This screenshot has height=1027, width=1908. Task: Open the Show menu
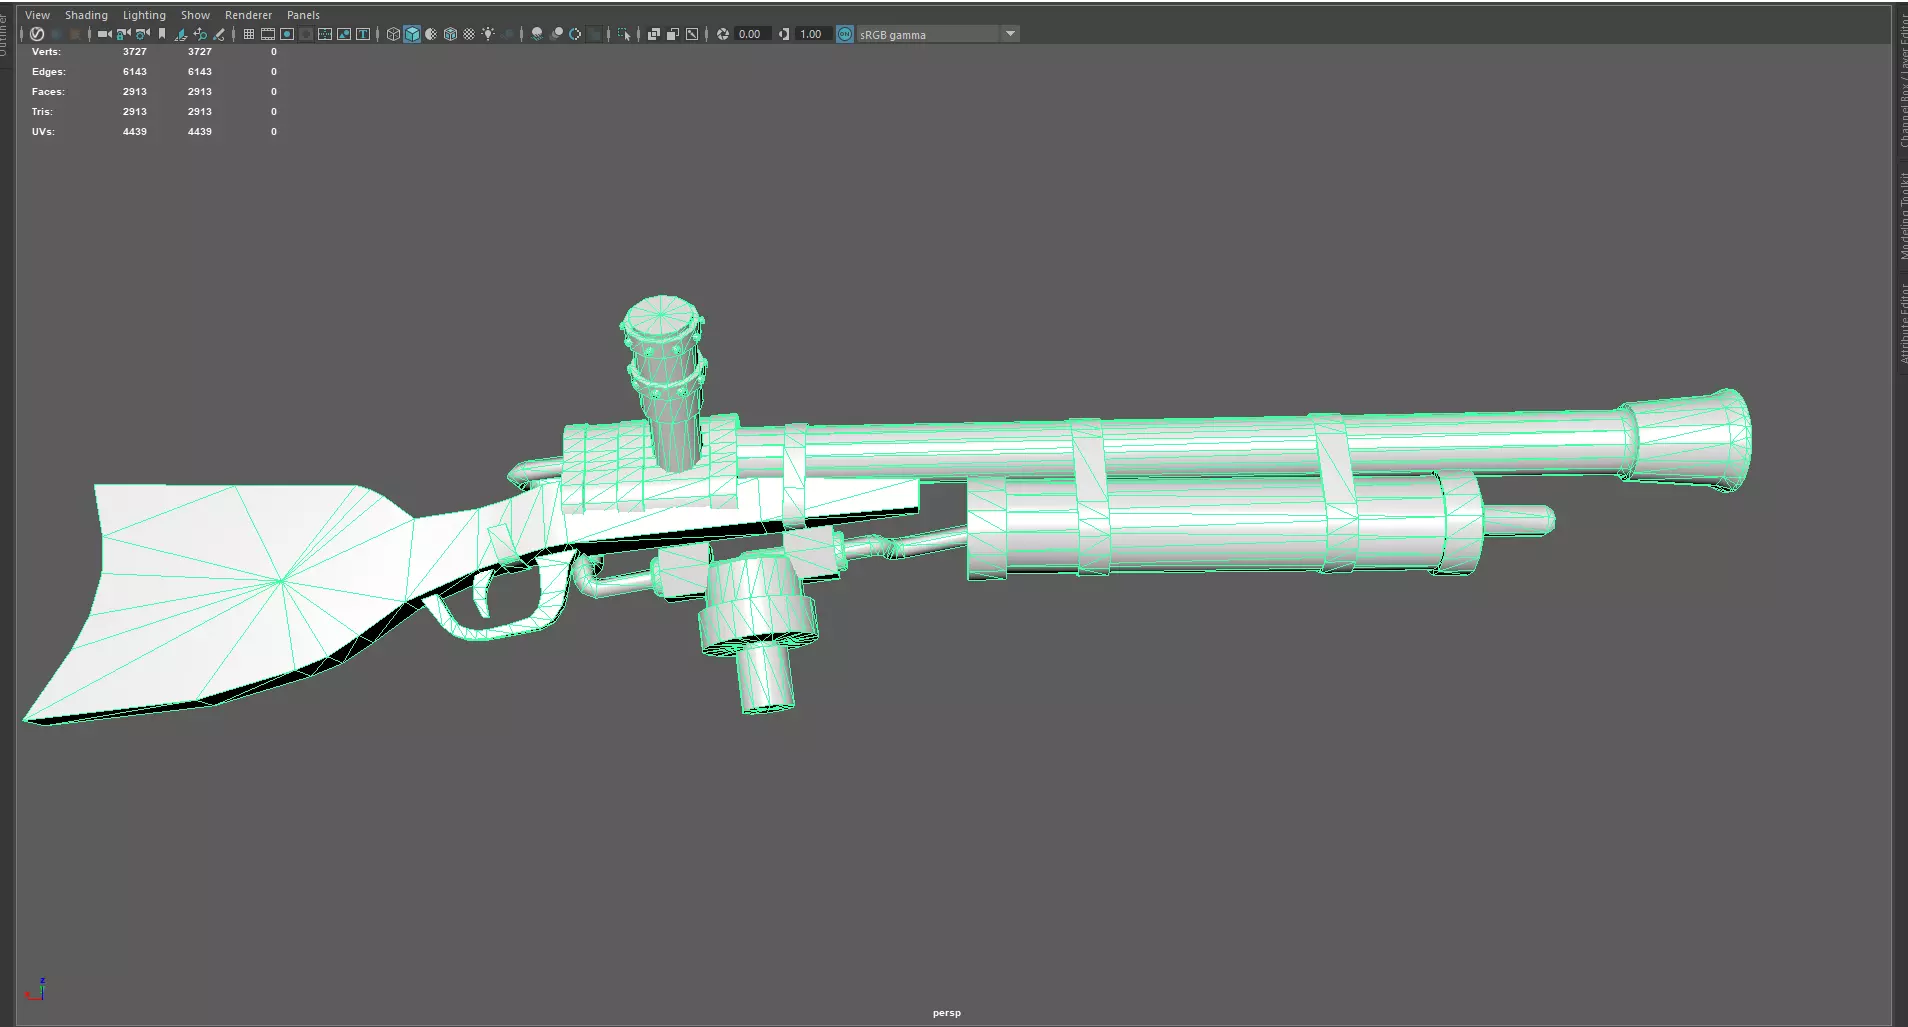click(195, 15)
